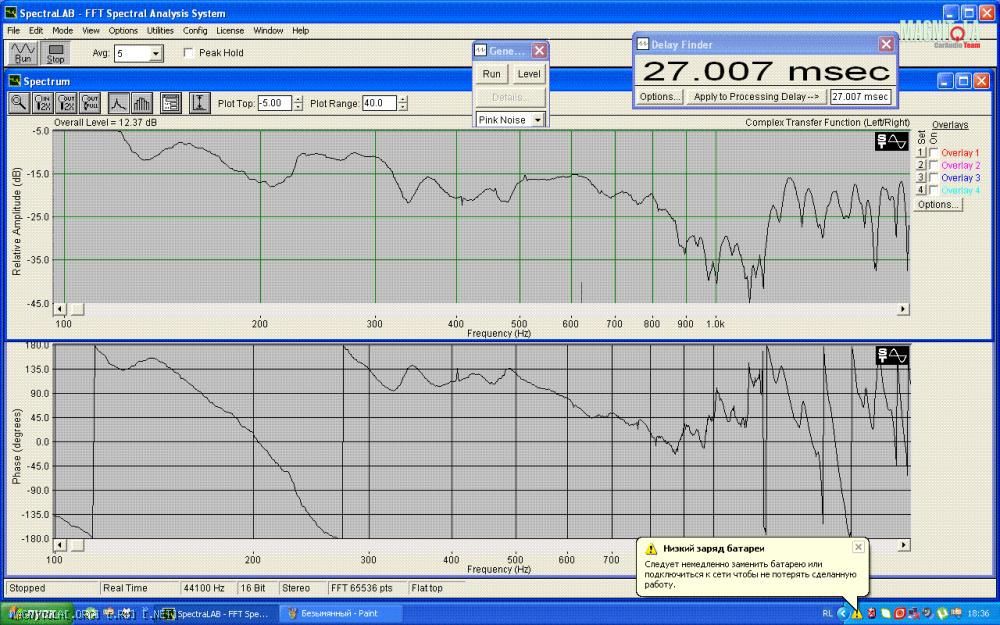
Task: Switch to bar graph display icon
Action: click(142, 103)
